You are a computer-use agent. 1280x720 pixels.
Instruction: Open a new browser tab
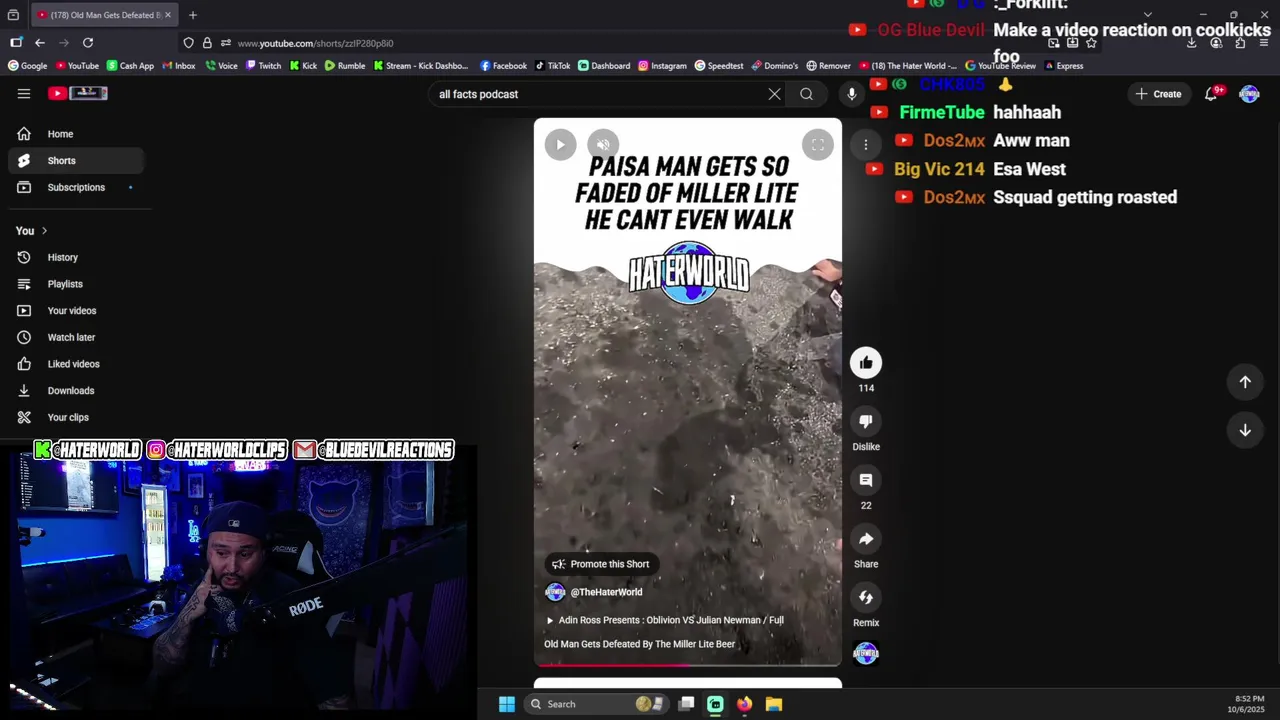coord(193,15)
